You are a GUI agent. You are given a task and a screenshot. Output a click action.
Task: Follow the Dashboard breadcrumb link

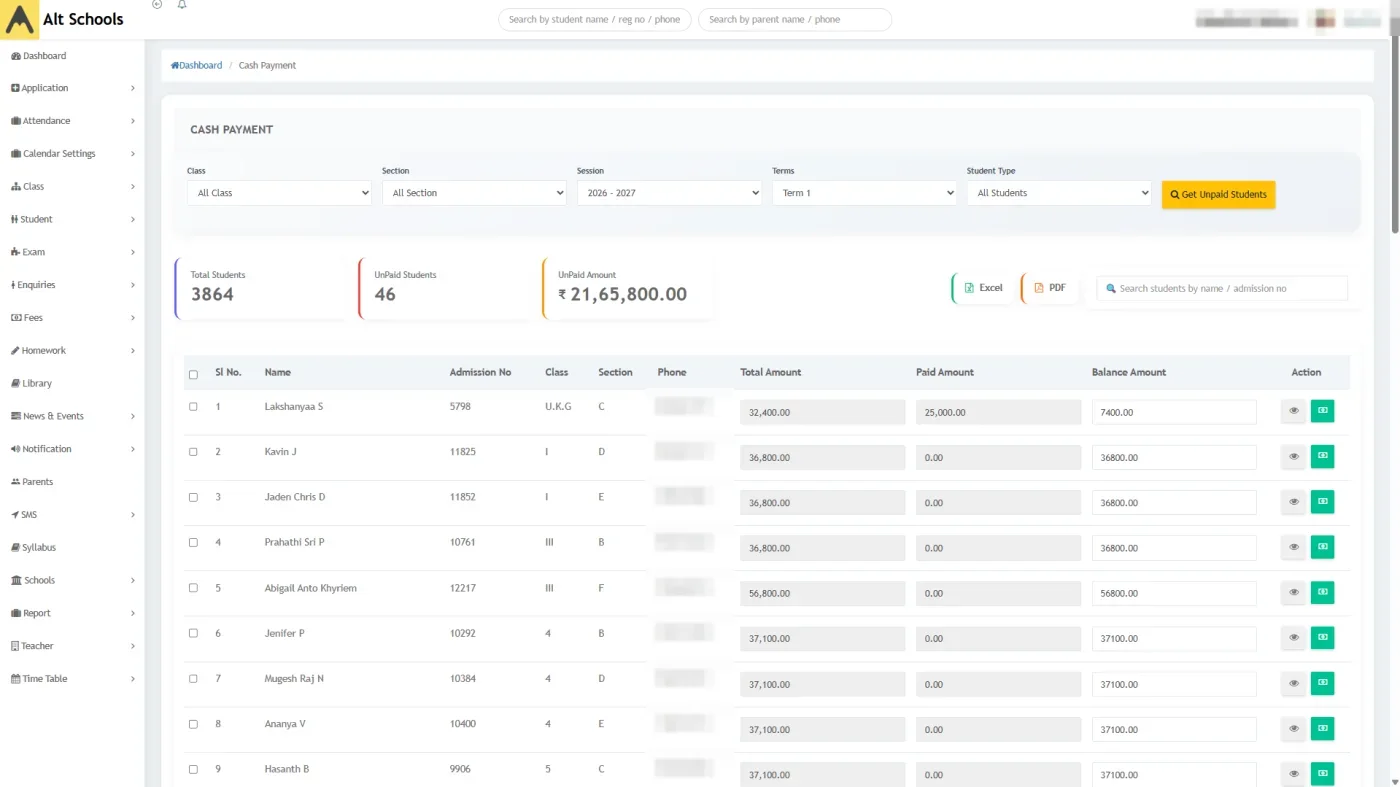coord(197,65)
